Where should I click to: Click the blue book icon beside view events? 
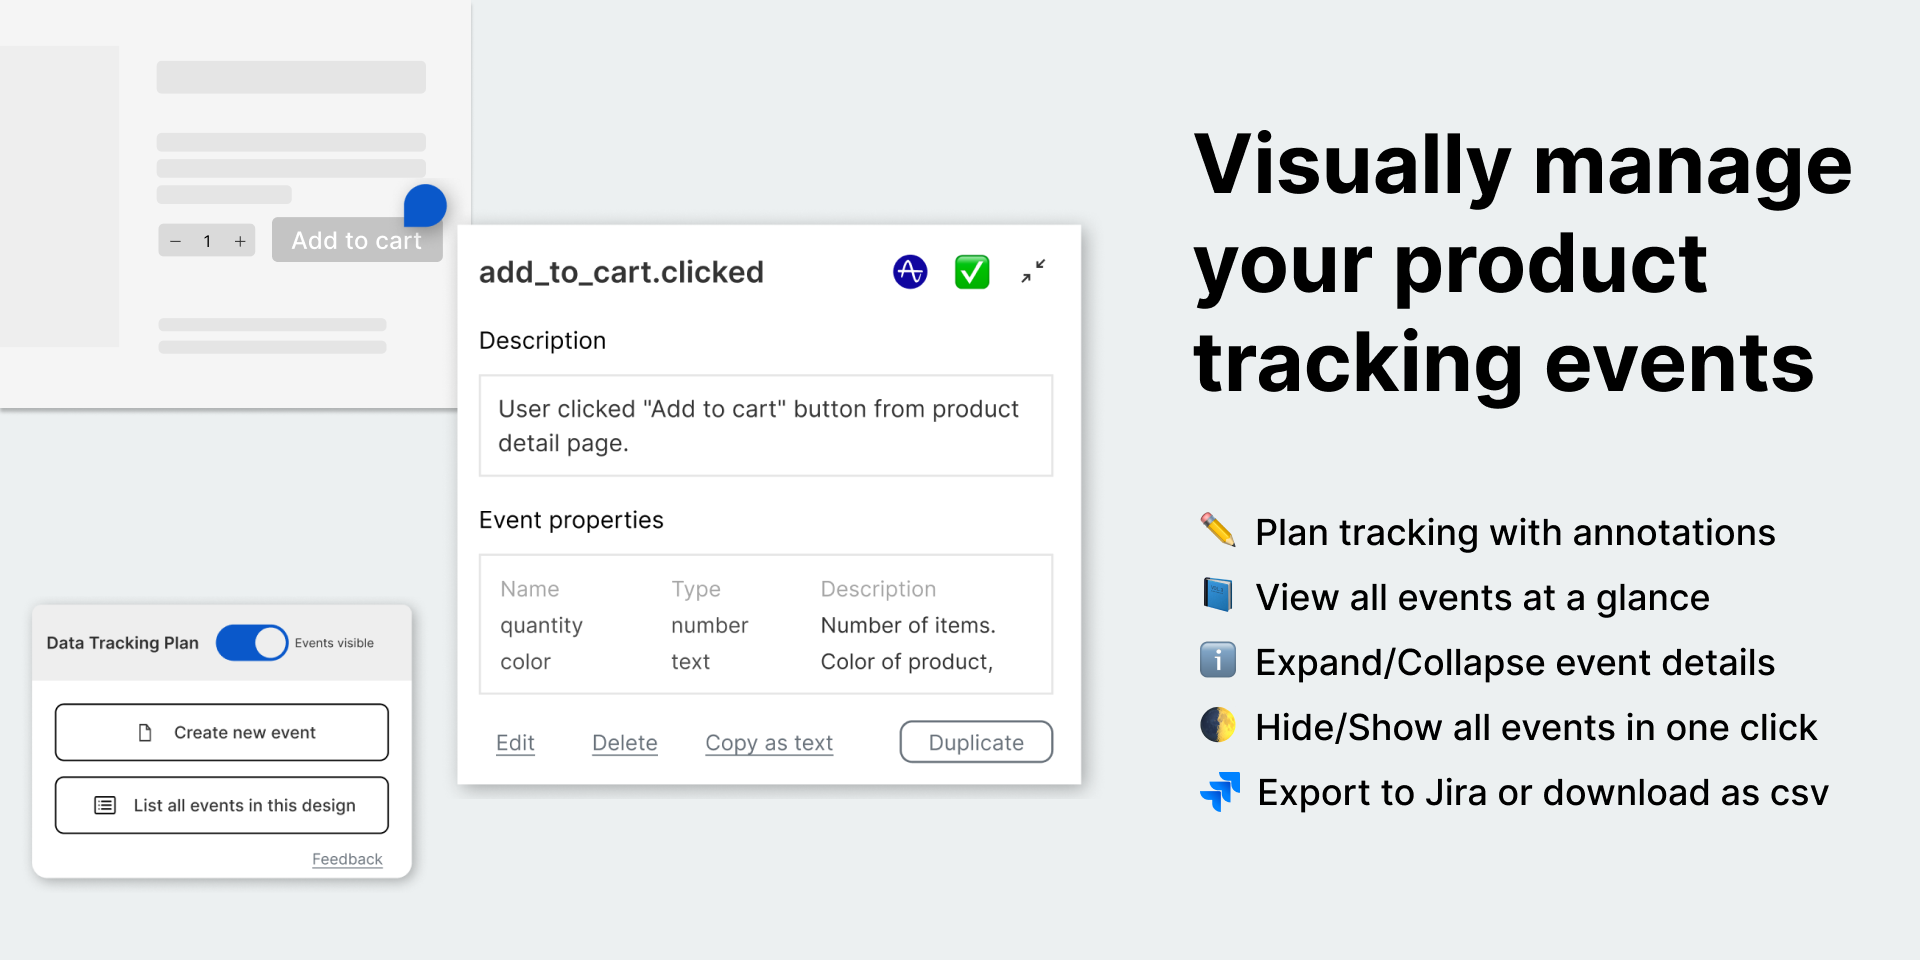(1217, 596)
